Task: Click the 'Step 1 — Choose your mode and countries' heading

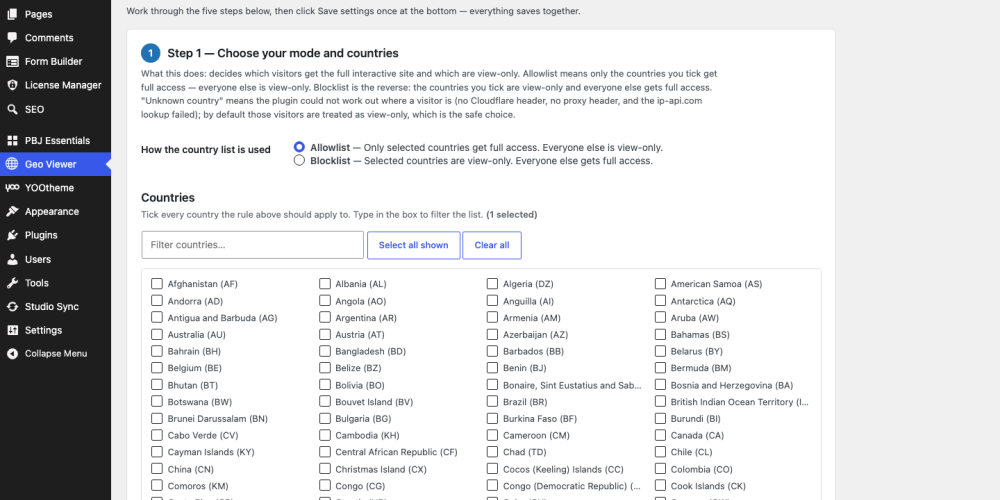Action: 283,53
